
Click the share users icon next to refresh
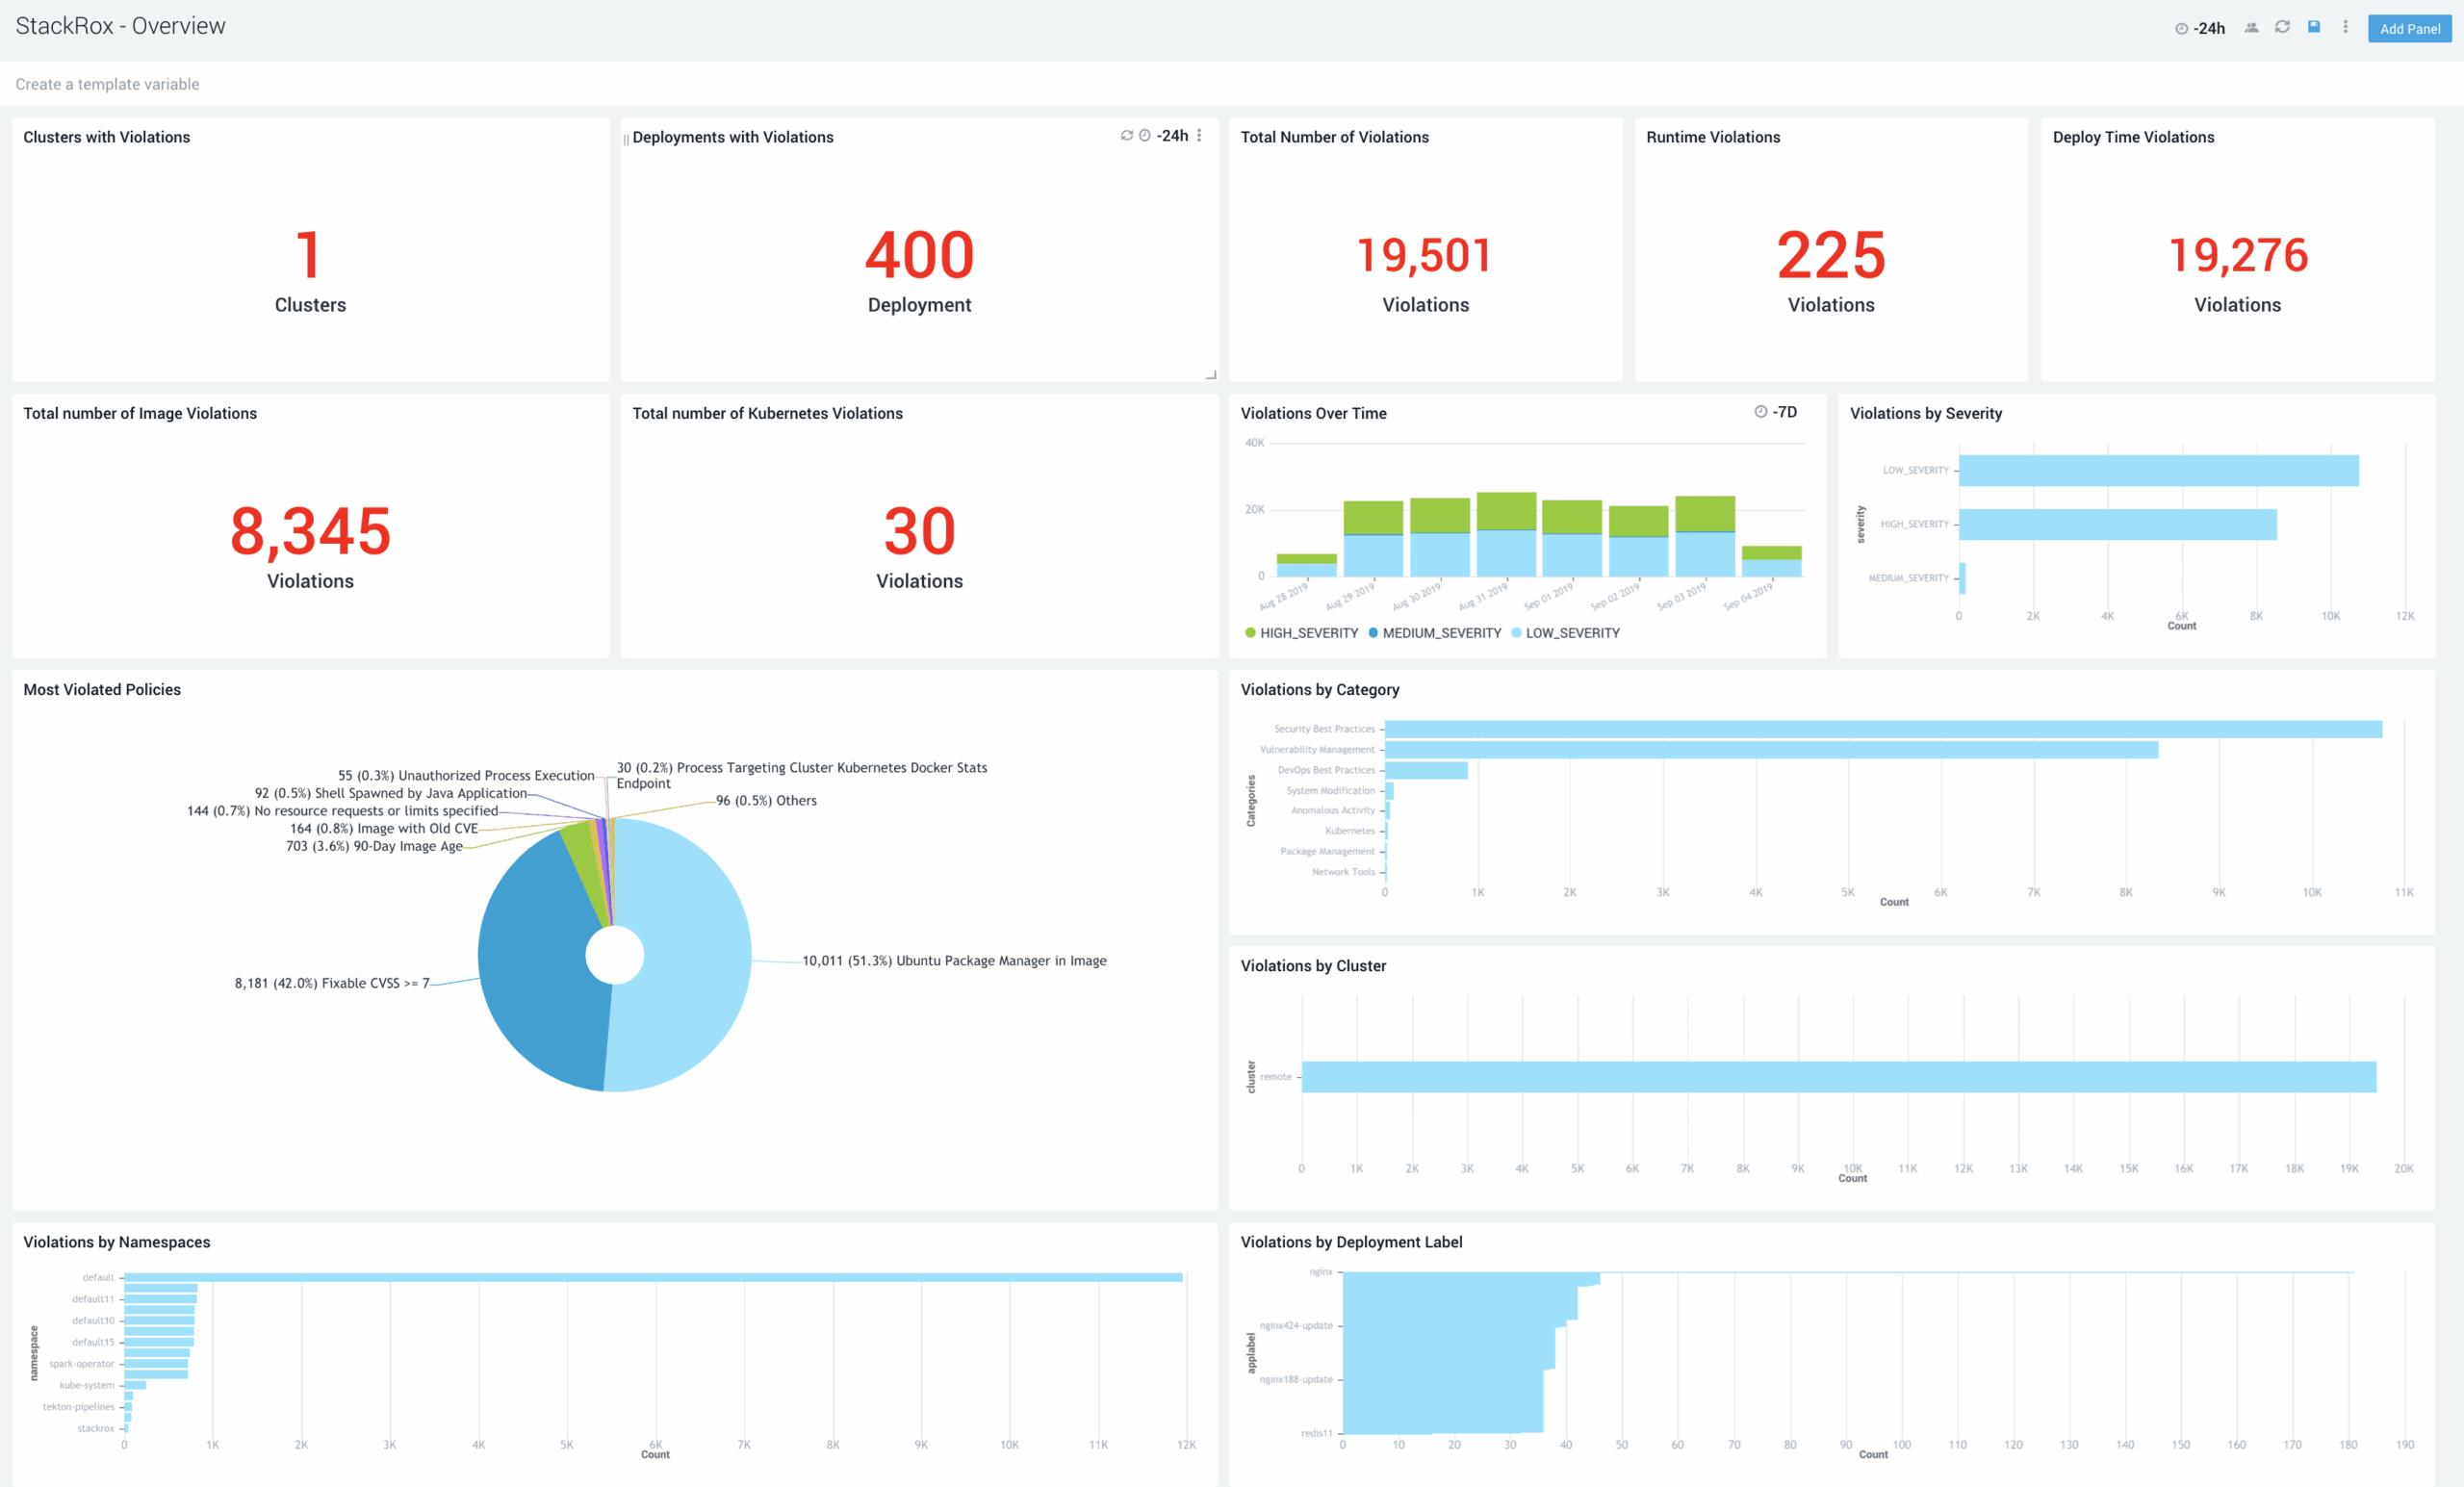click(2252, 27)
